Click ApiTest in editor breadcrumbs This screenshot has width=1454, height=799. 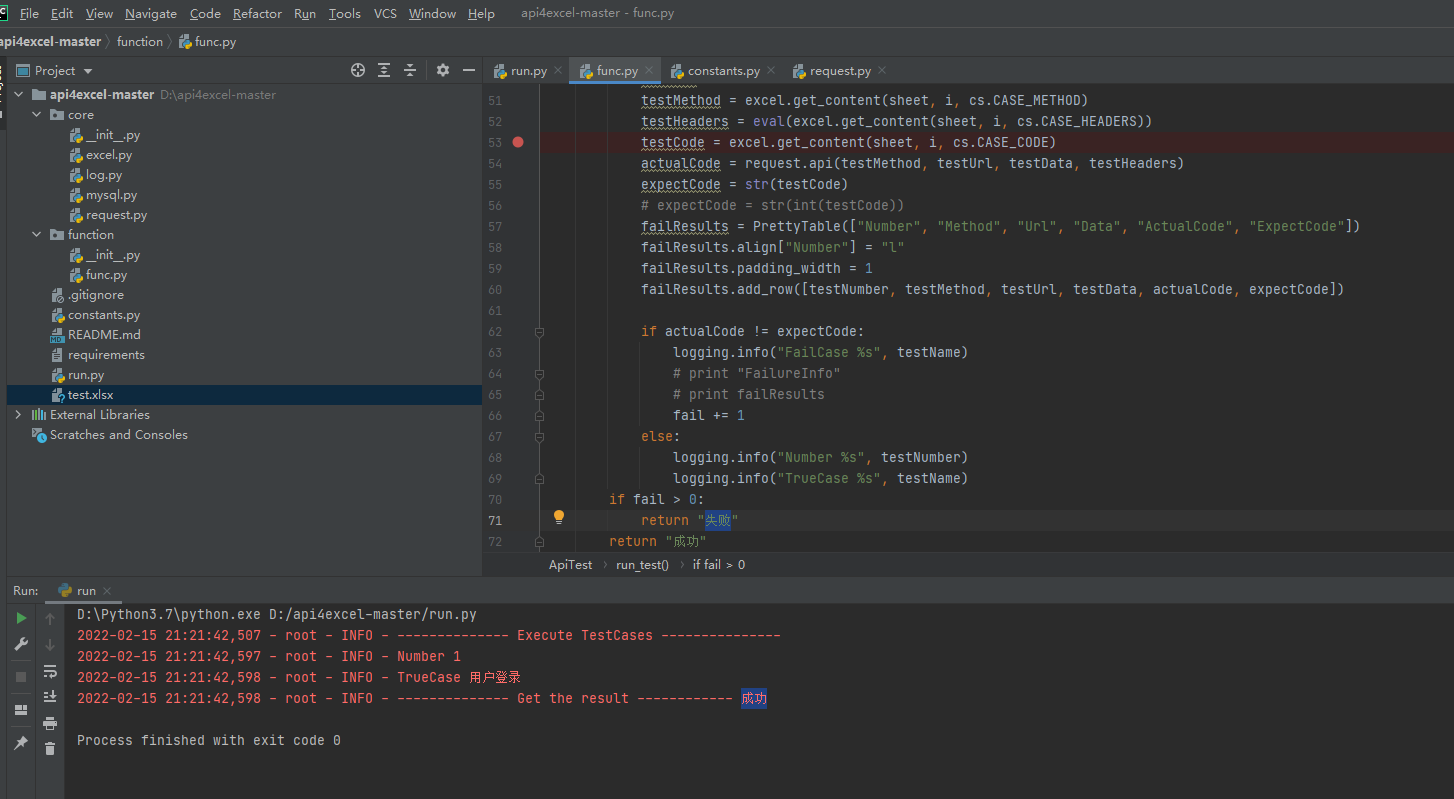click(570, 565)
